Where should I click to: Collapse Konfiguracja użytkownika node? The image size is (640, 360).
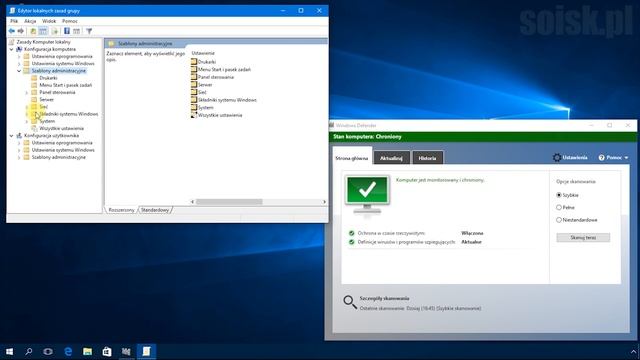[x=11, y=136]
